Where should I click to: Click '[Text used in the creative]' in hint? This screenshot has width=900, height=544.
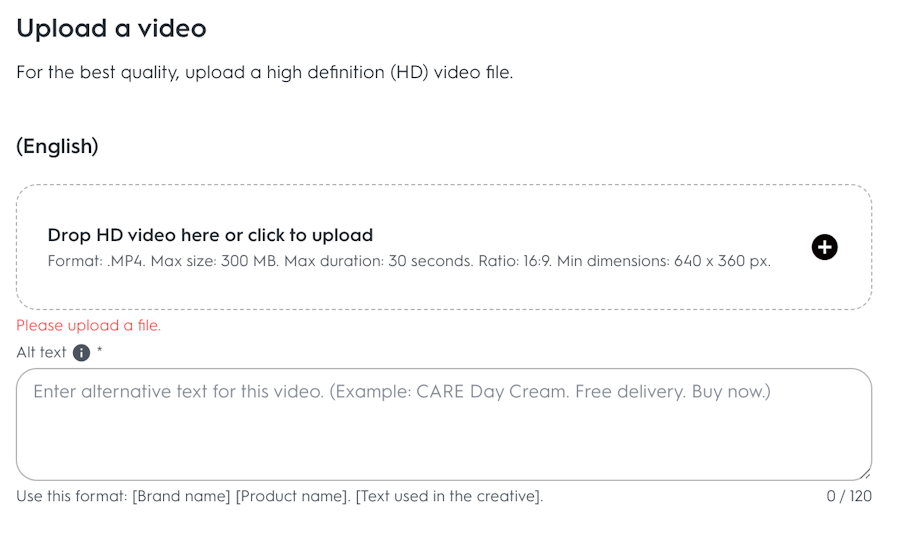click(449, 496)
